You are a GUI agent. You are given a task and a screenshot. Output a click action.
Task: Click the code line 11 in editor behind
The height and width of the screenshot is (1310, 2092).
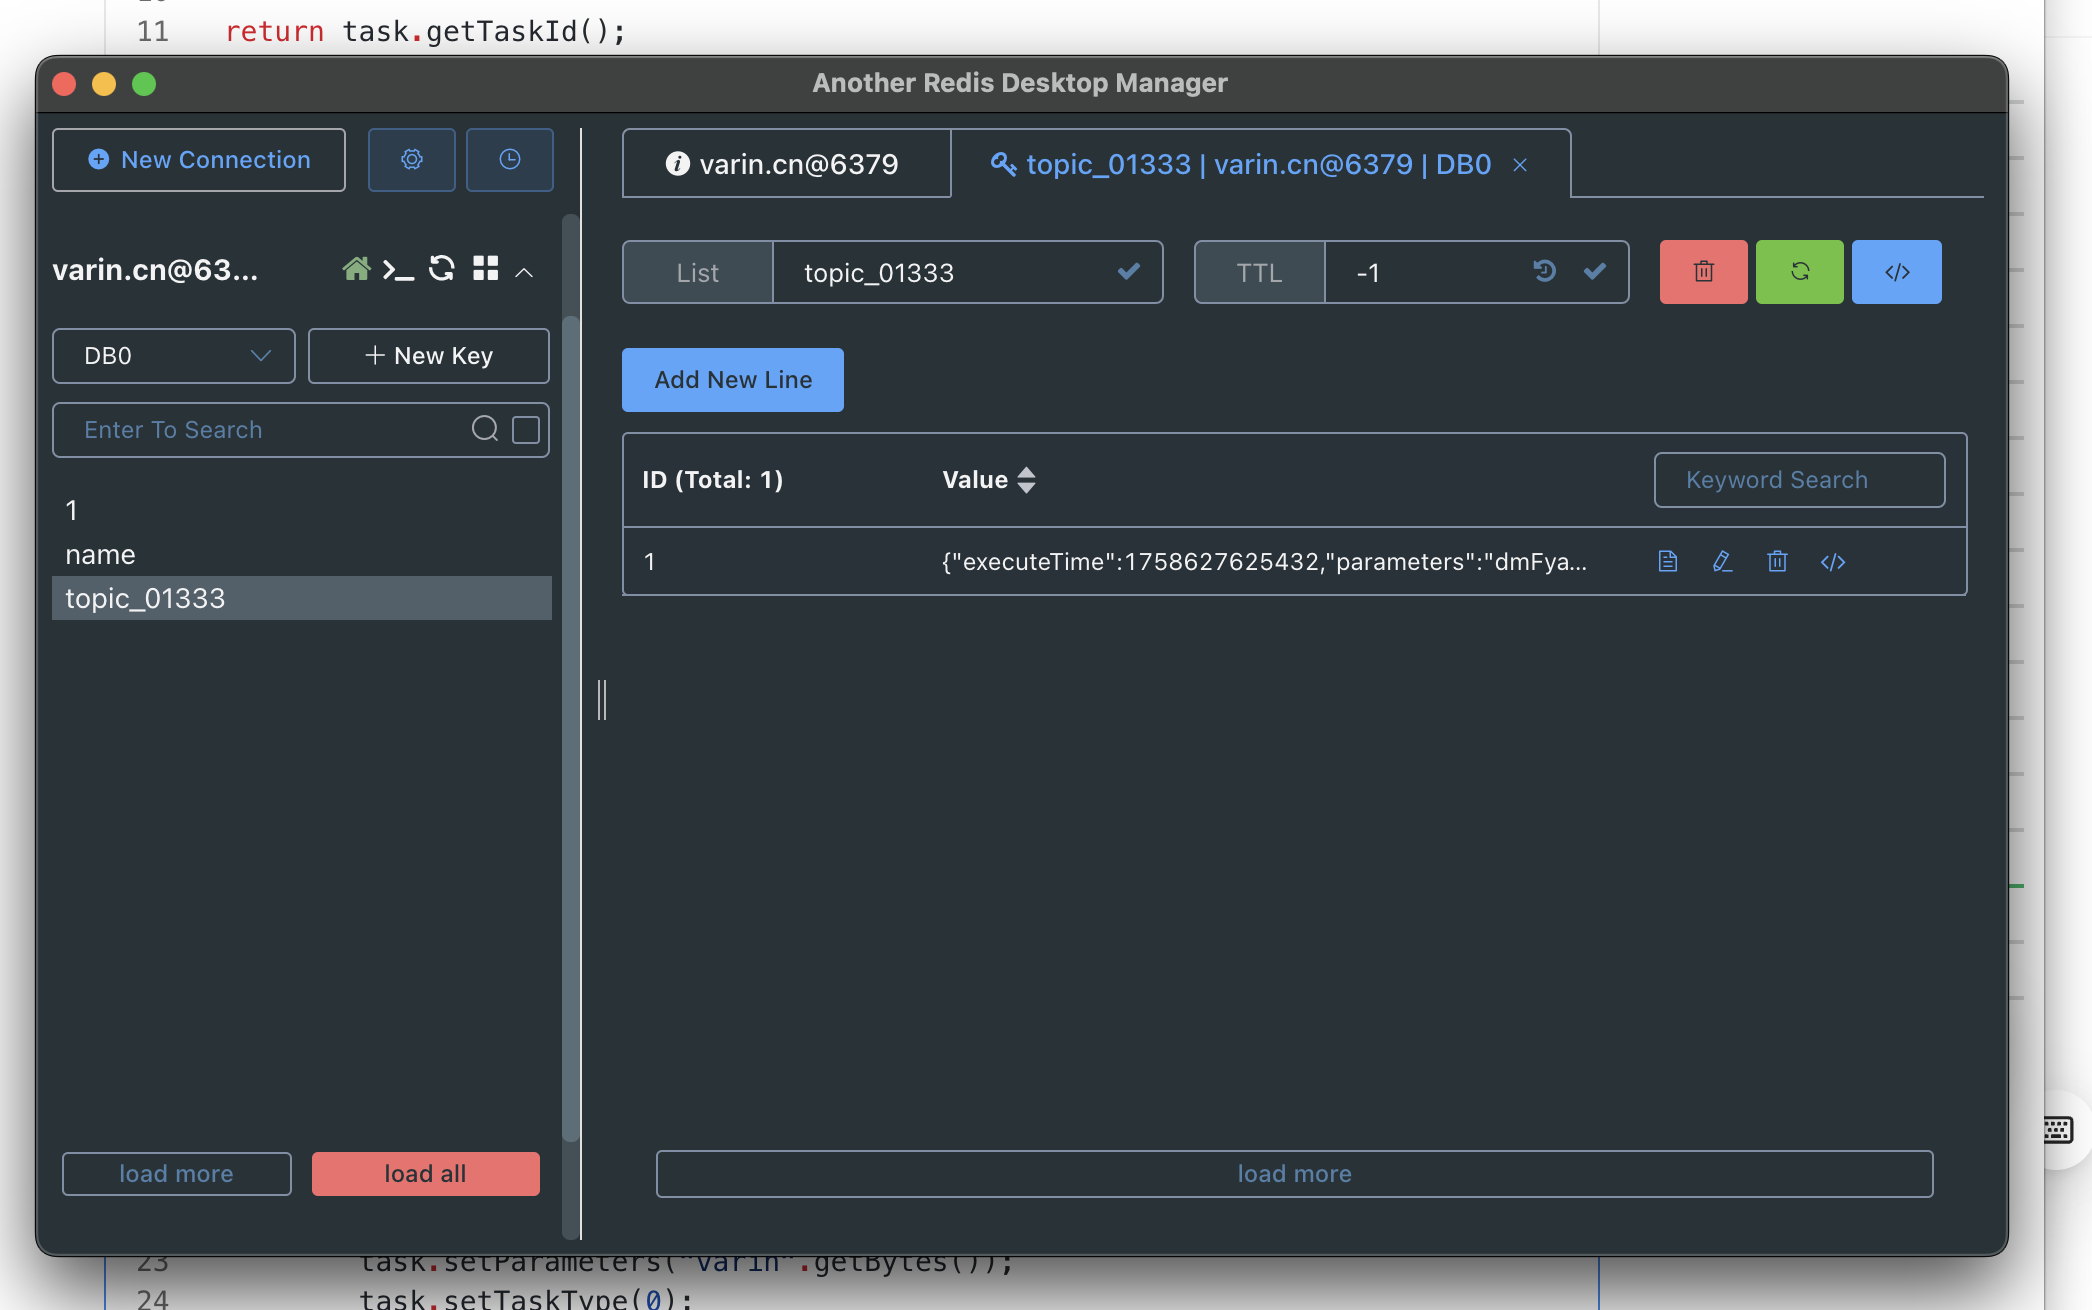coord(425,32)
